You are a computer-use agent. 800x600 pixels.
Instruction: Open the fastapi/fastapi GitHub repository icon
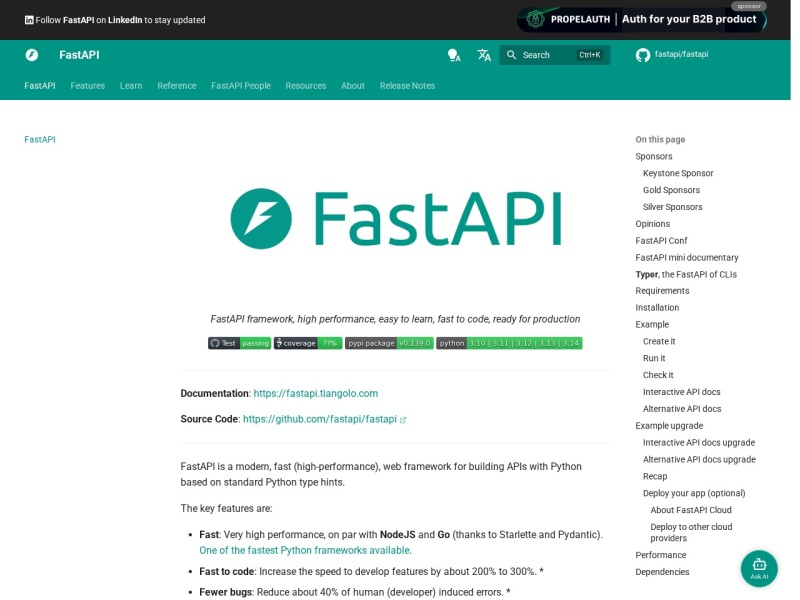pyautogui.click(x=643, y=55)
